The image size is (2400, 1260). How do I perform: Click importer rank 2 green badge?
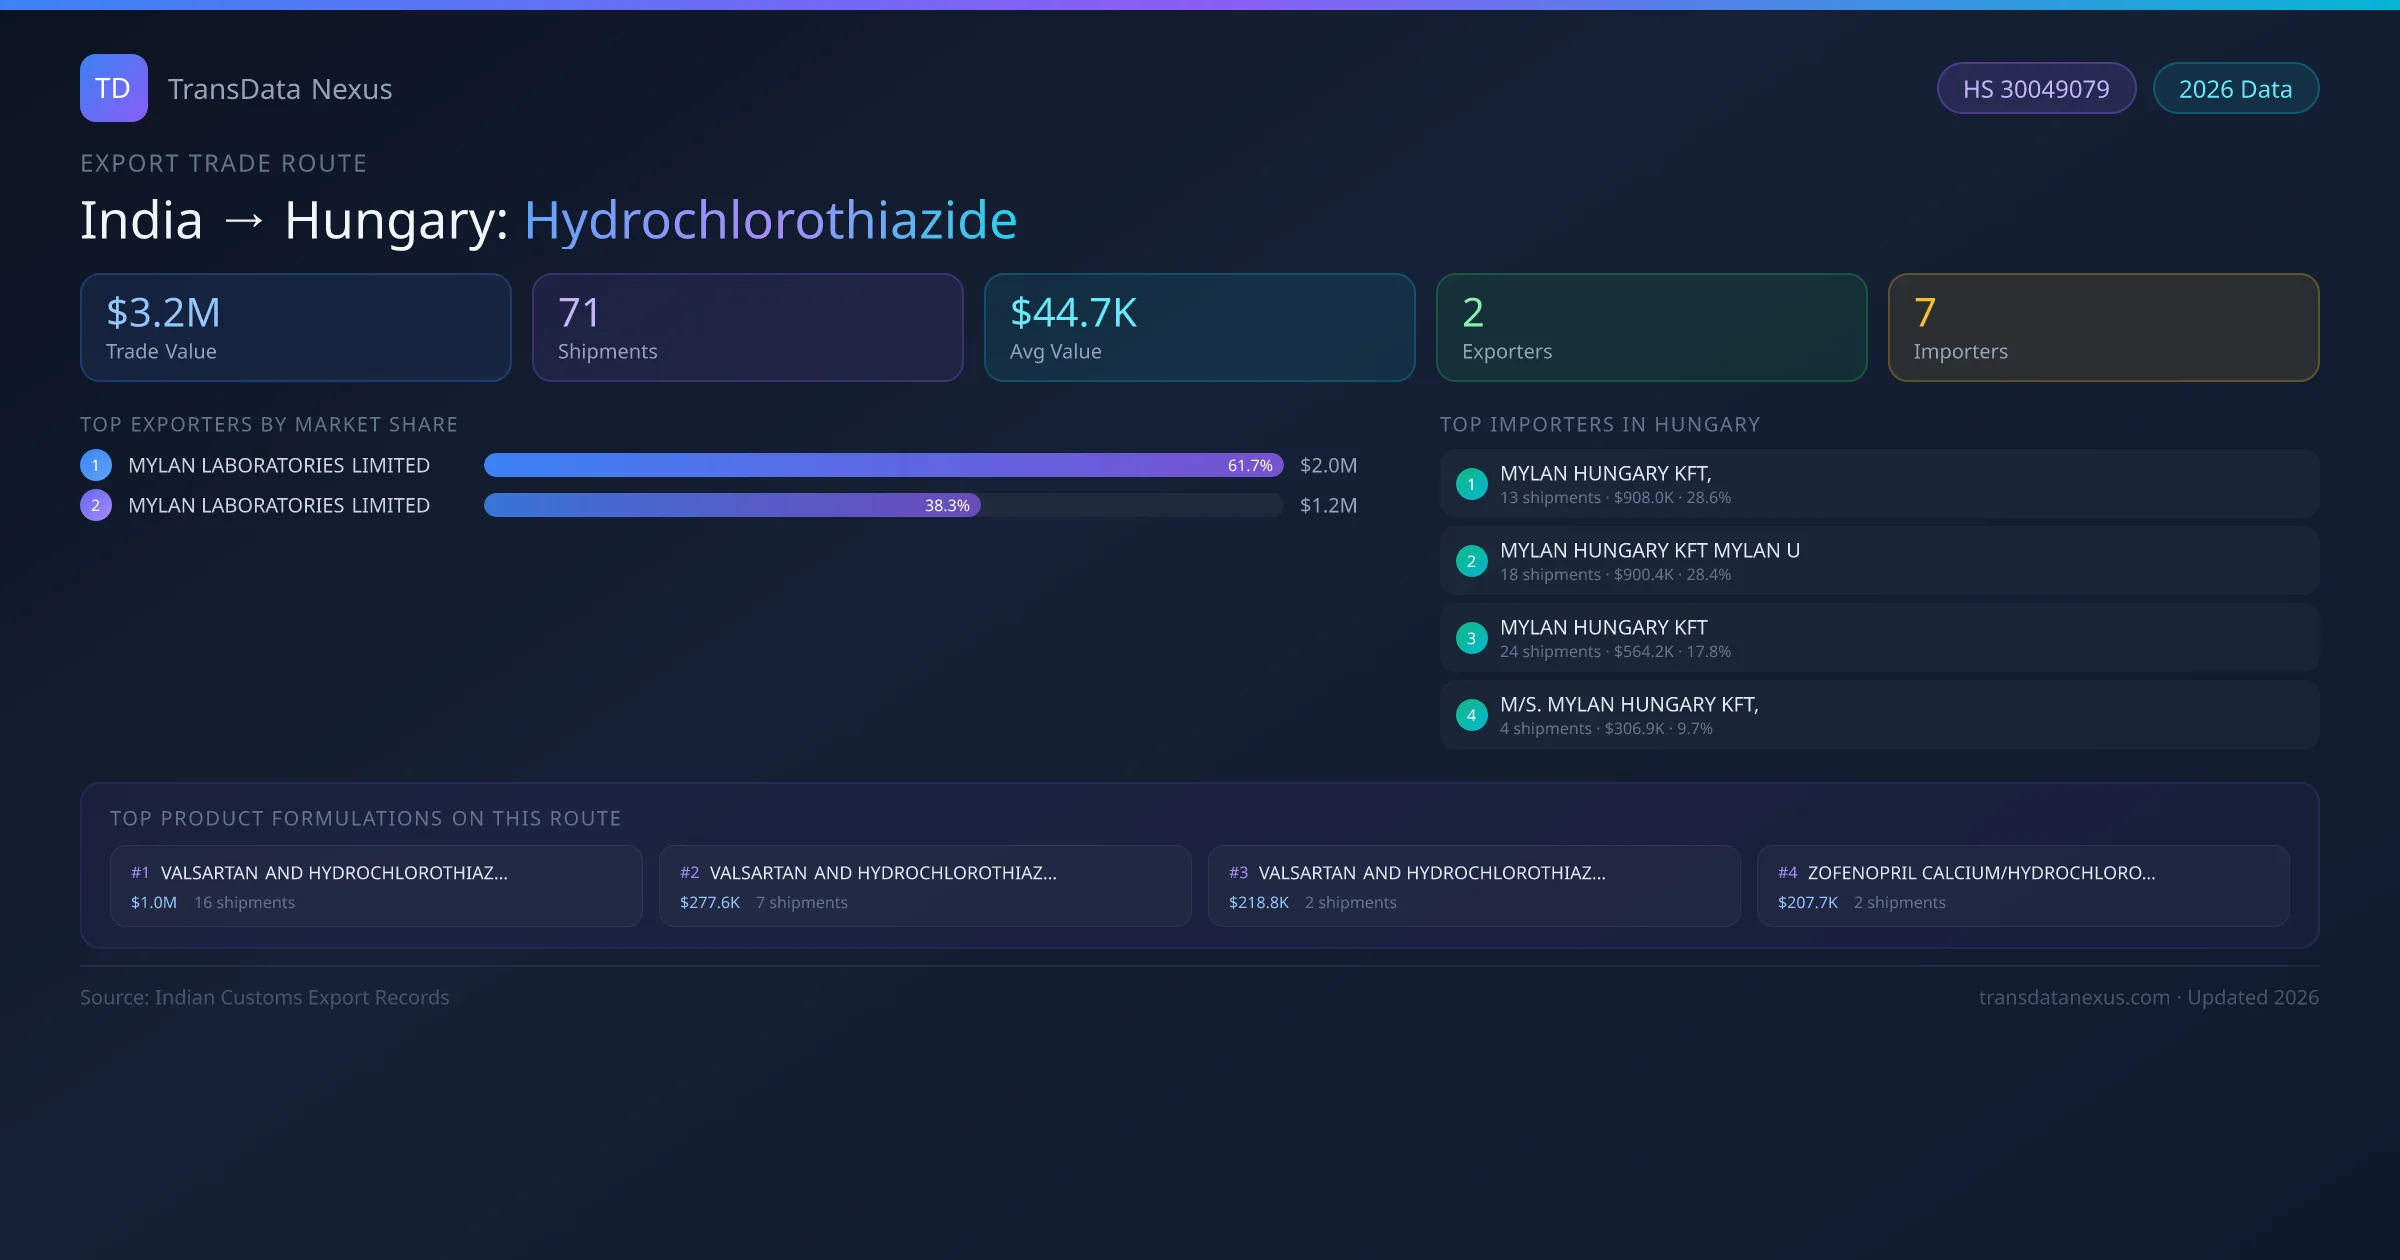[x=1471, y=561]
